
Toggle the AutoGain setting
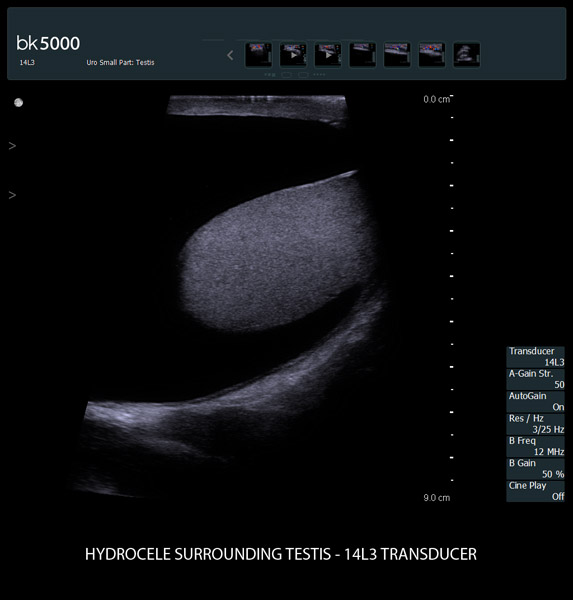(535, 401)
